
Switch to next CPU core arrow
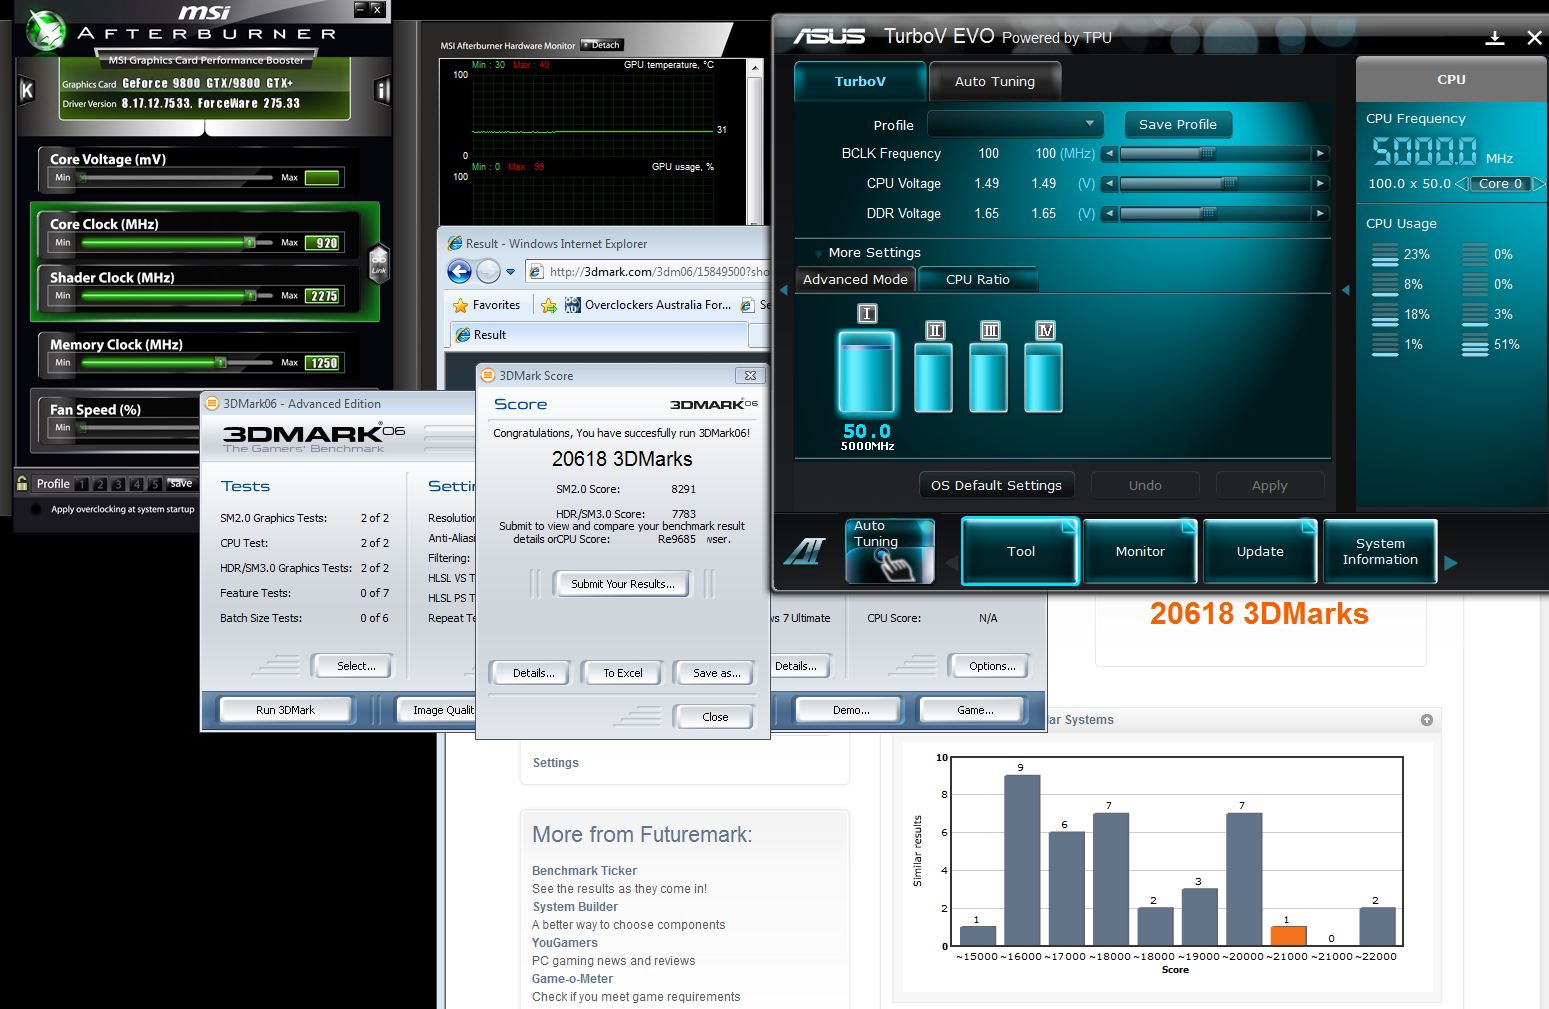pyautogui.click(x=1538, y=184)
